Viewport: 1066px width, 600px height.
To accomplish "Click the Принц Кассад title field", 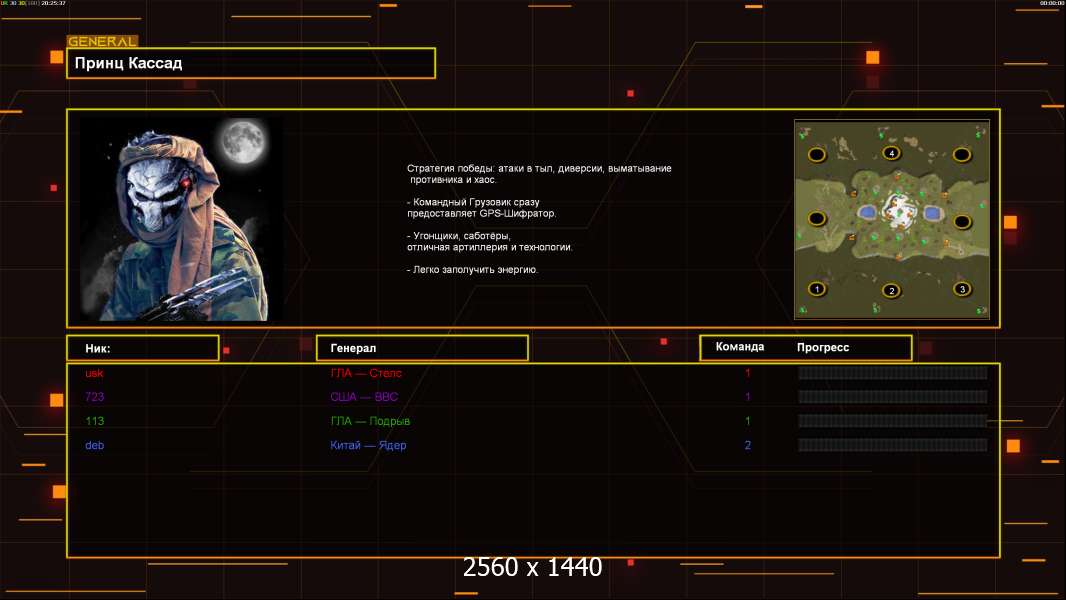I will [x=251, y=63].
